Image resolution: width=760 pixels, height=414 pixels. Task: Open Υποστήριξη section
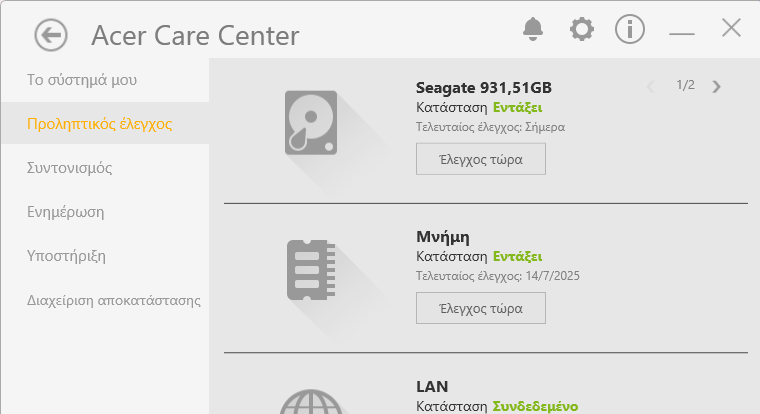coord(66,255)
